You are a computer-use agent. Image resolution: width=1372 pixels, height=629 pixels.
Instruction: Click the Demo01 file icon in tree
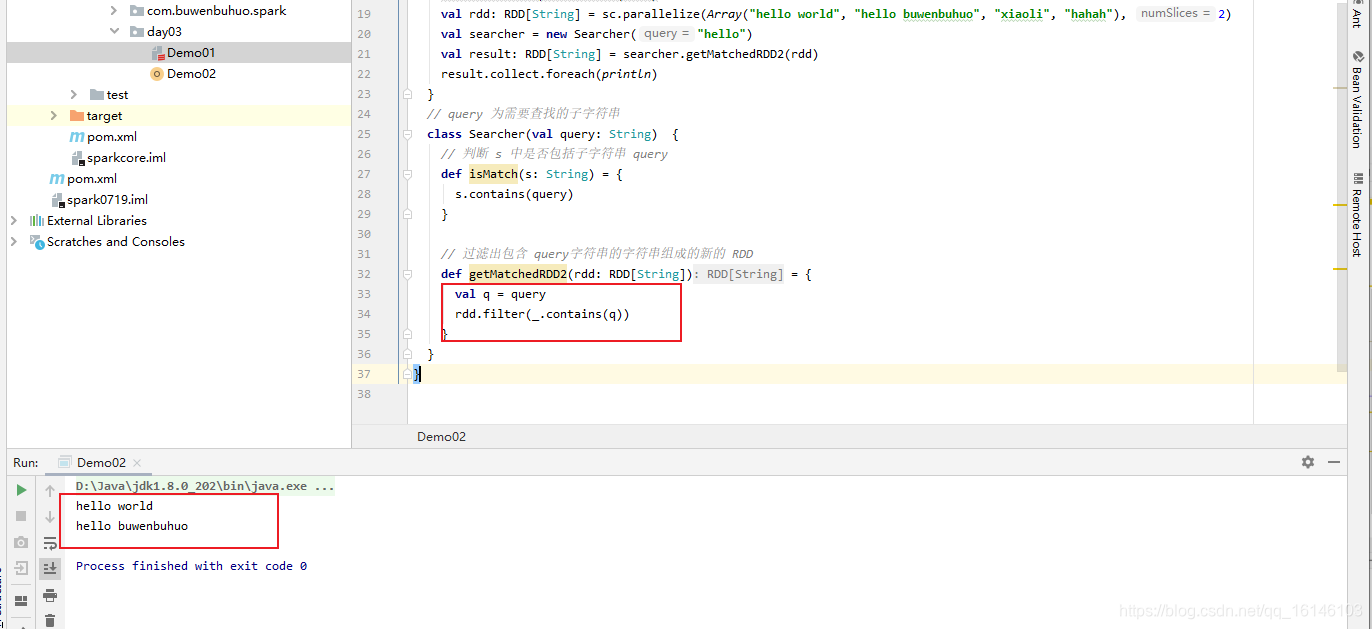157,52
